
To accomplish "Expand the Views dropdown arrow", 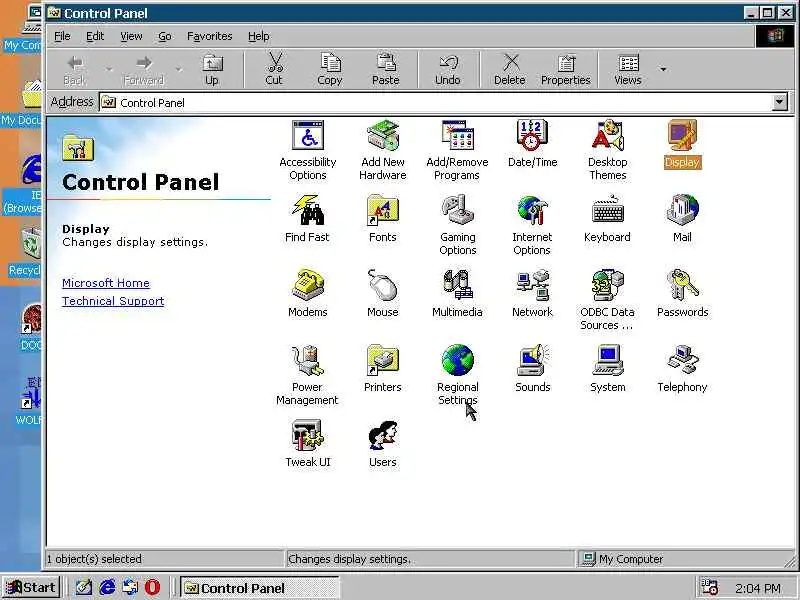I will coord(663,69).
